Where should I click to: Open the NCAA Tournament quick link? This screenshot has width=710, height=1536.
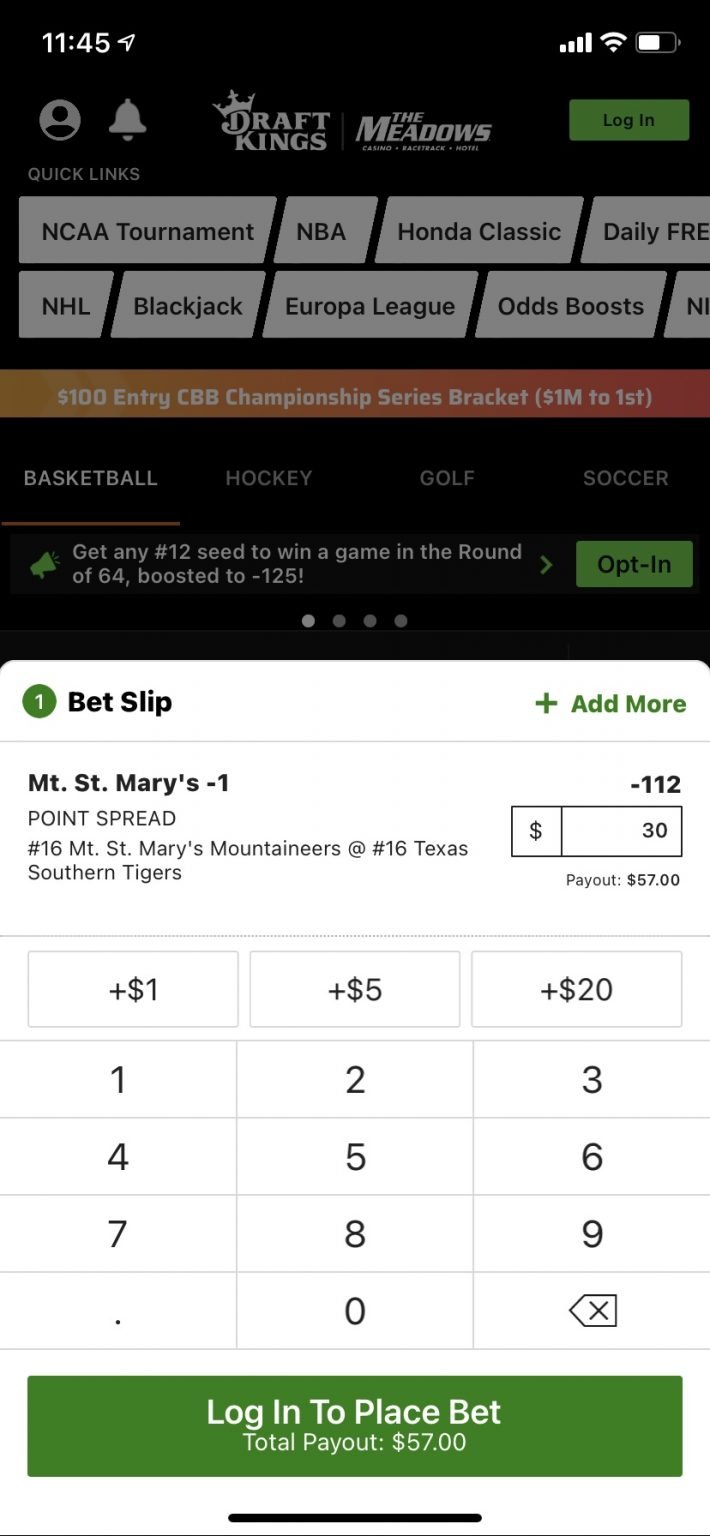coord(146,231)
